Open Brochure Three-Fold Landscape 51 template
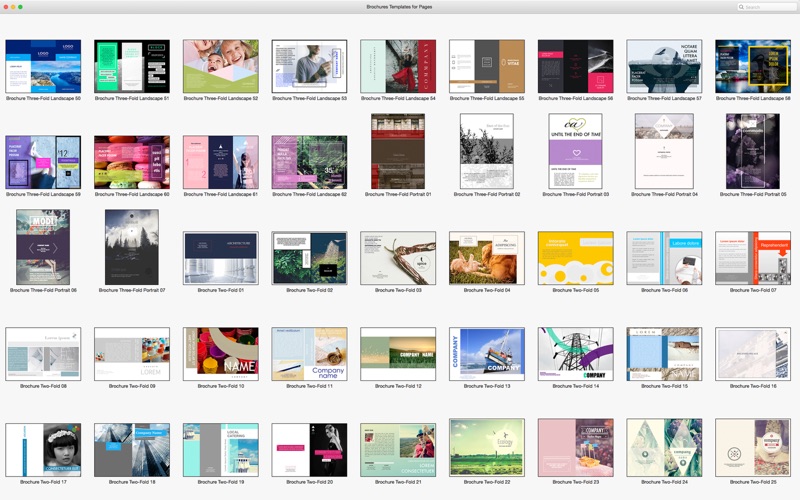This screenshot has width=800, height=500. coord(132,66)
